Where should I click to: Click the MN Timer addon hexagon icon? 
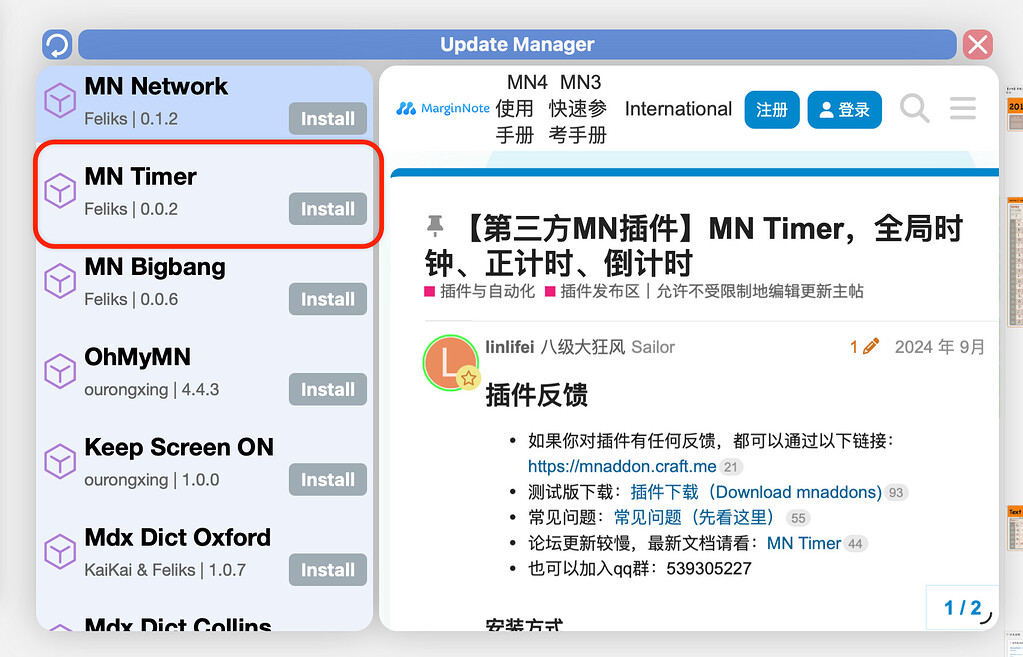(60, 191)
